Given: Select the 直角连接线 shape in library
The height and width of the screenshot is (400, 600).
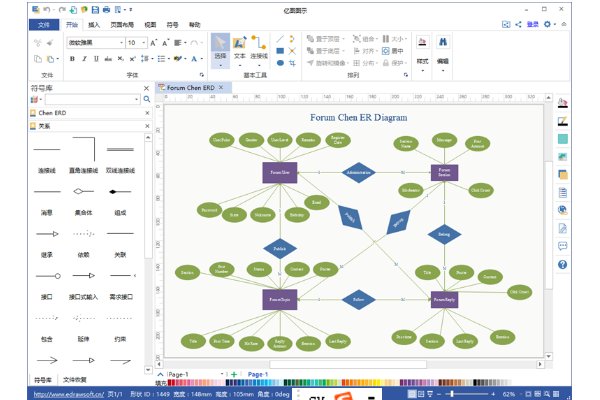Looking at the screenshot, I should [83, 154].
